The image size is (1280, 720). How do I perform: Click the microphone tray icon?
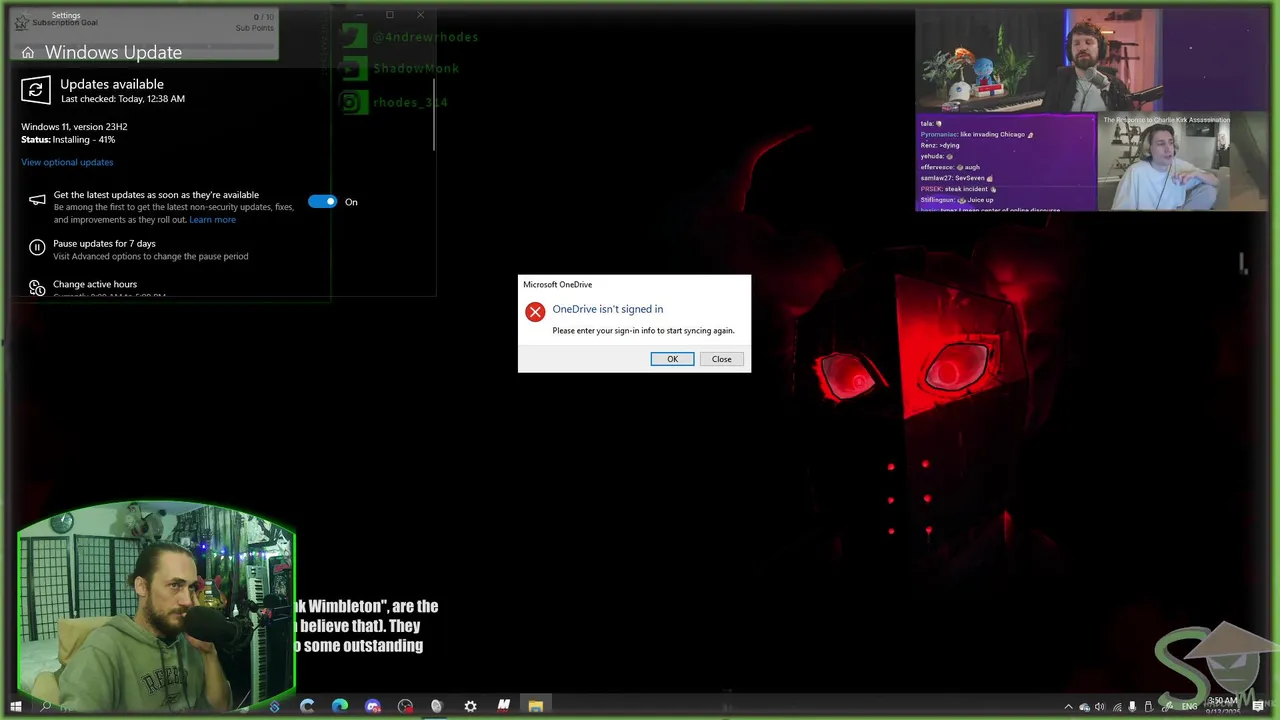click(1132, 707)
